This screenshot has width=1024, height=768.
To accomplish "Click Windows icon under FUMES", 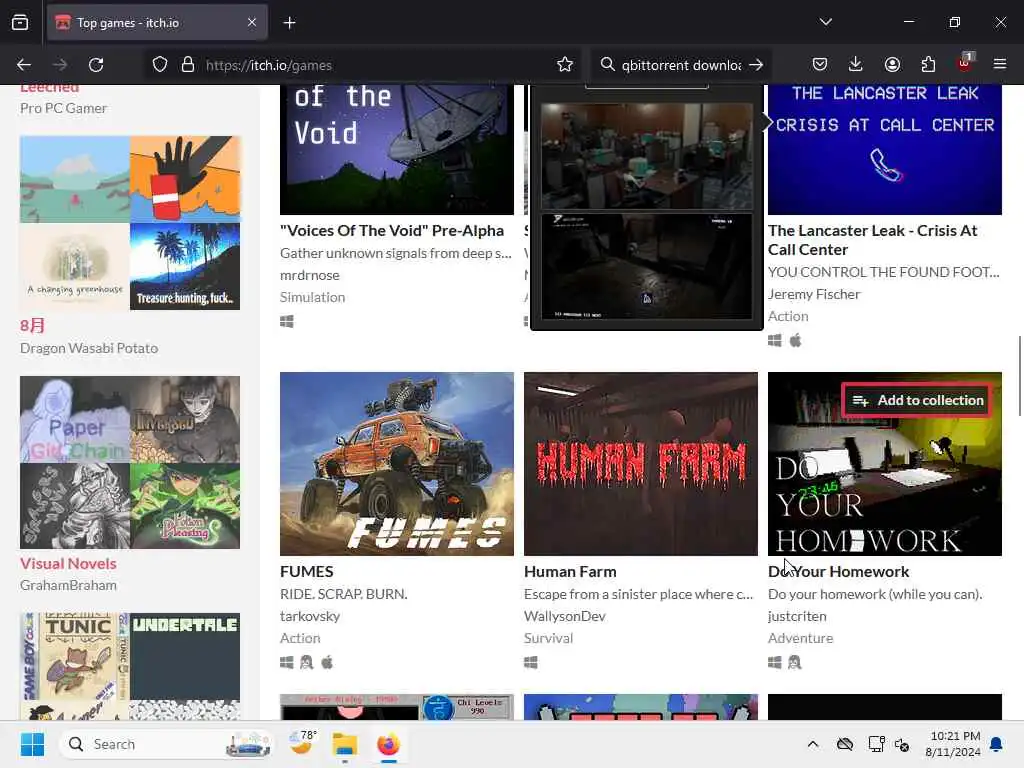I will [x=287, y=662].
